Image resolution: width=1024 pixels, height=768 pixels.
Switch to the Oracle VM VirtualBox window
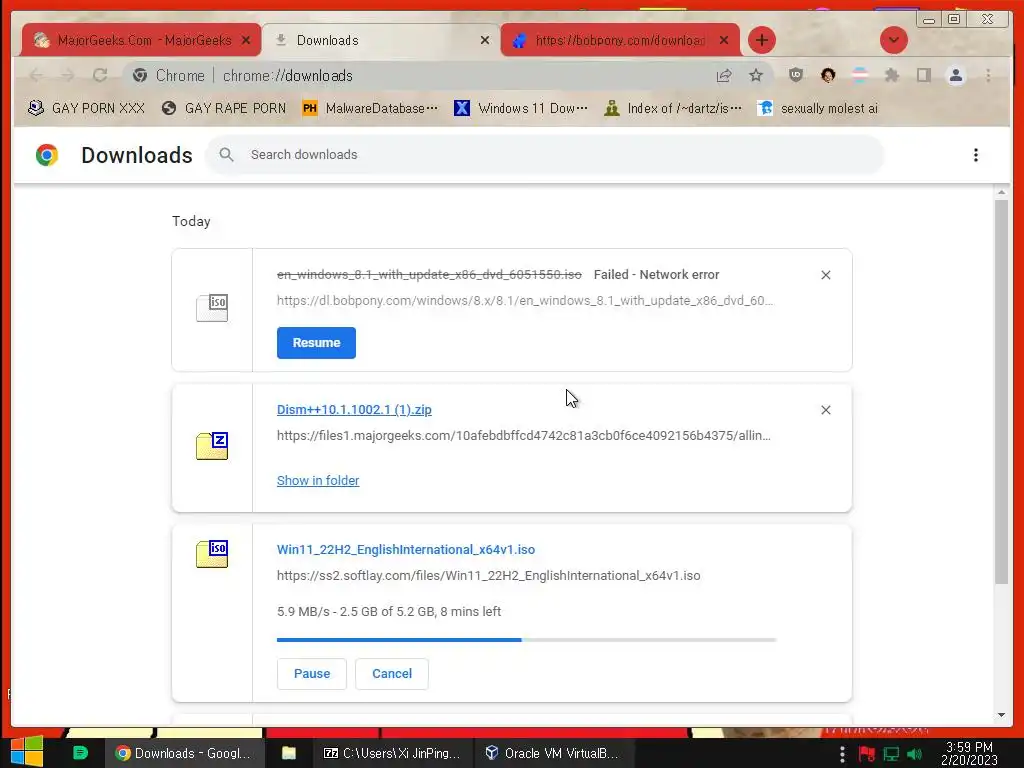pos(552,754)
